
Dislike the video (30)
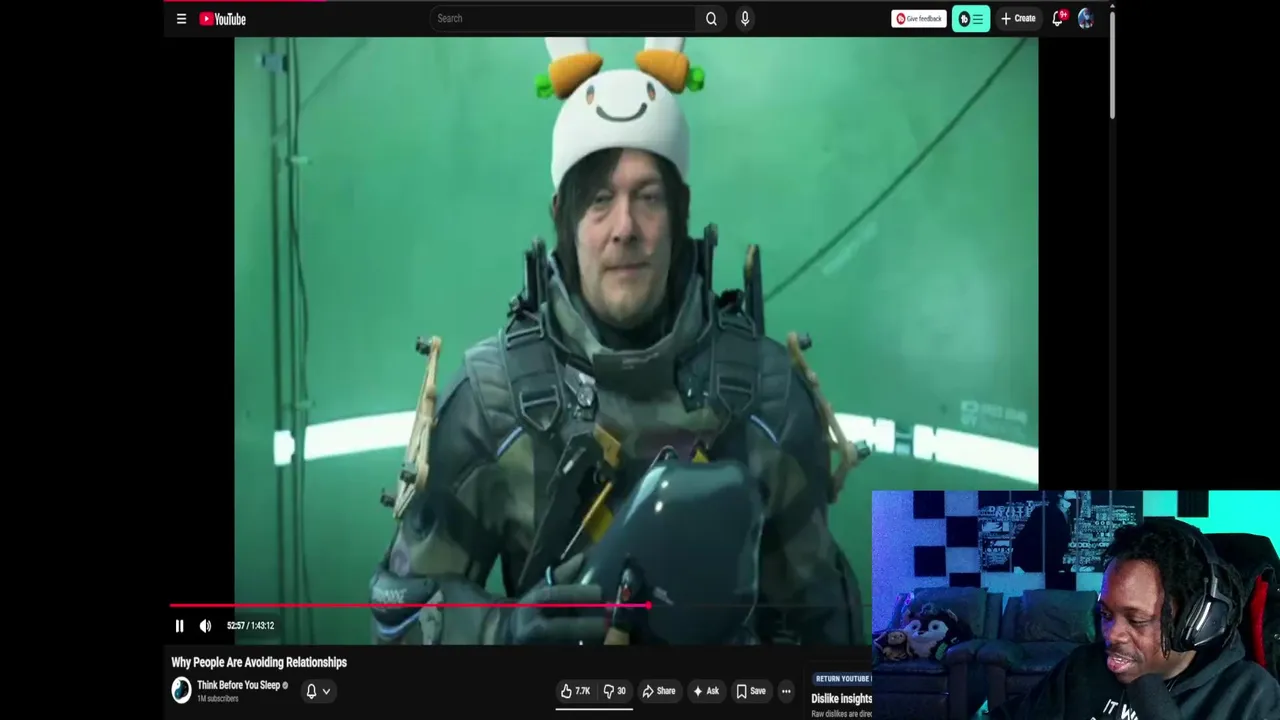coord(615,691)
